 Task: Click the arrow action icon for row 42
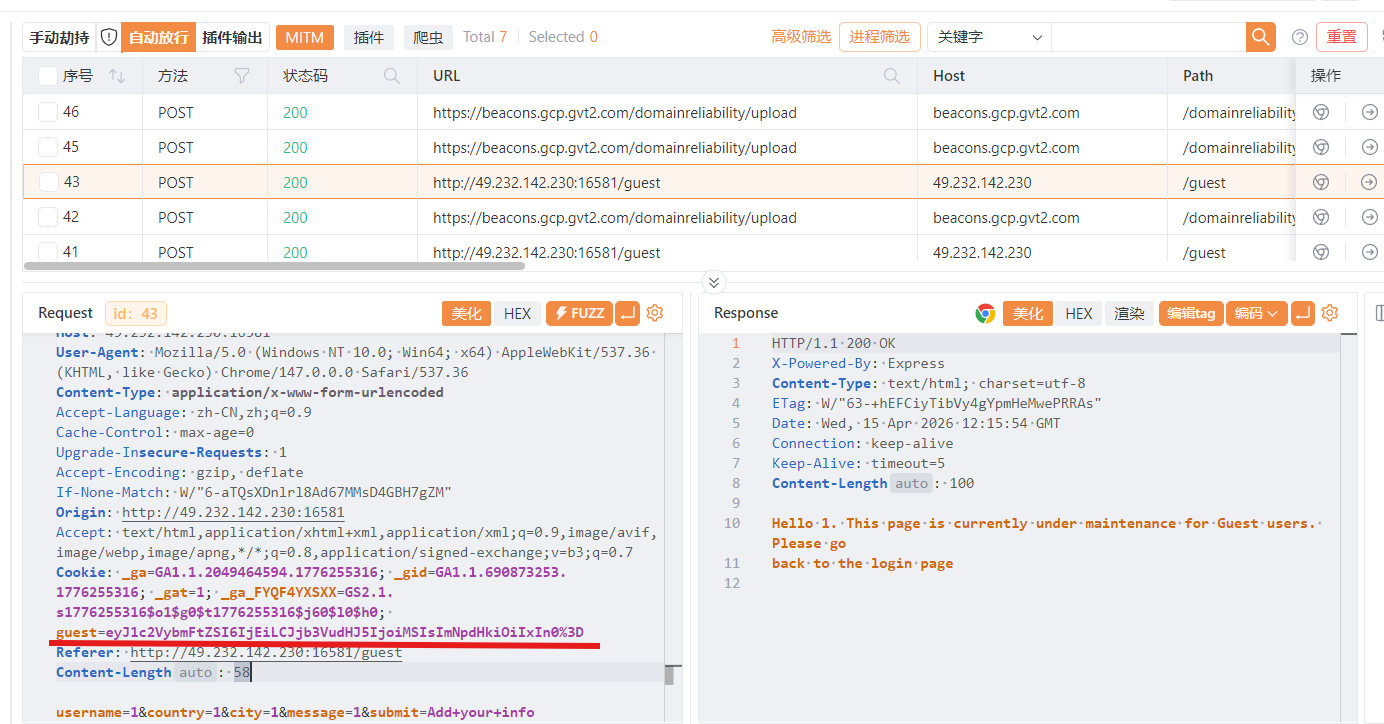pos(1369,217)
